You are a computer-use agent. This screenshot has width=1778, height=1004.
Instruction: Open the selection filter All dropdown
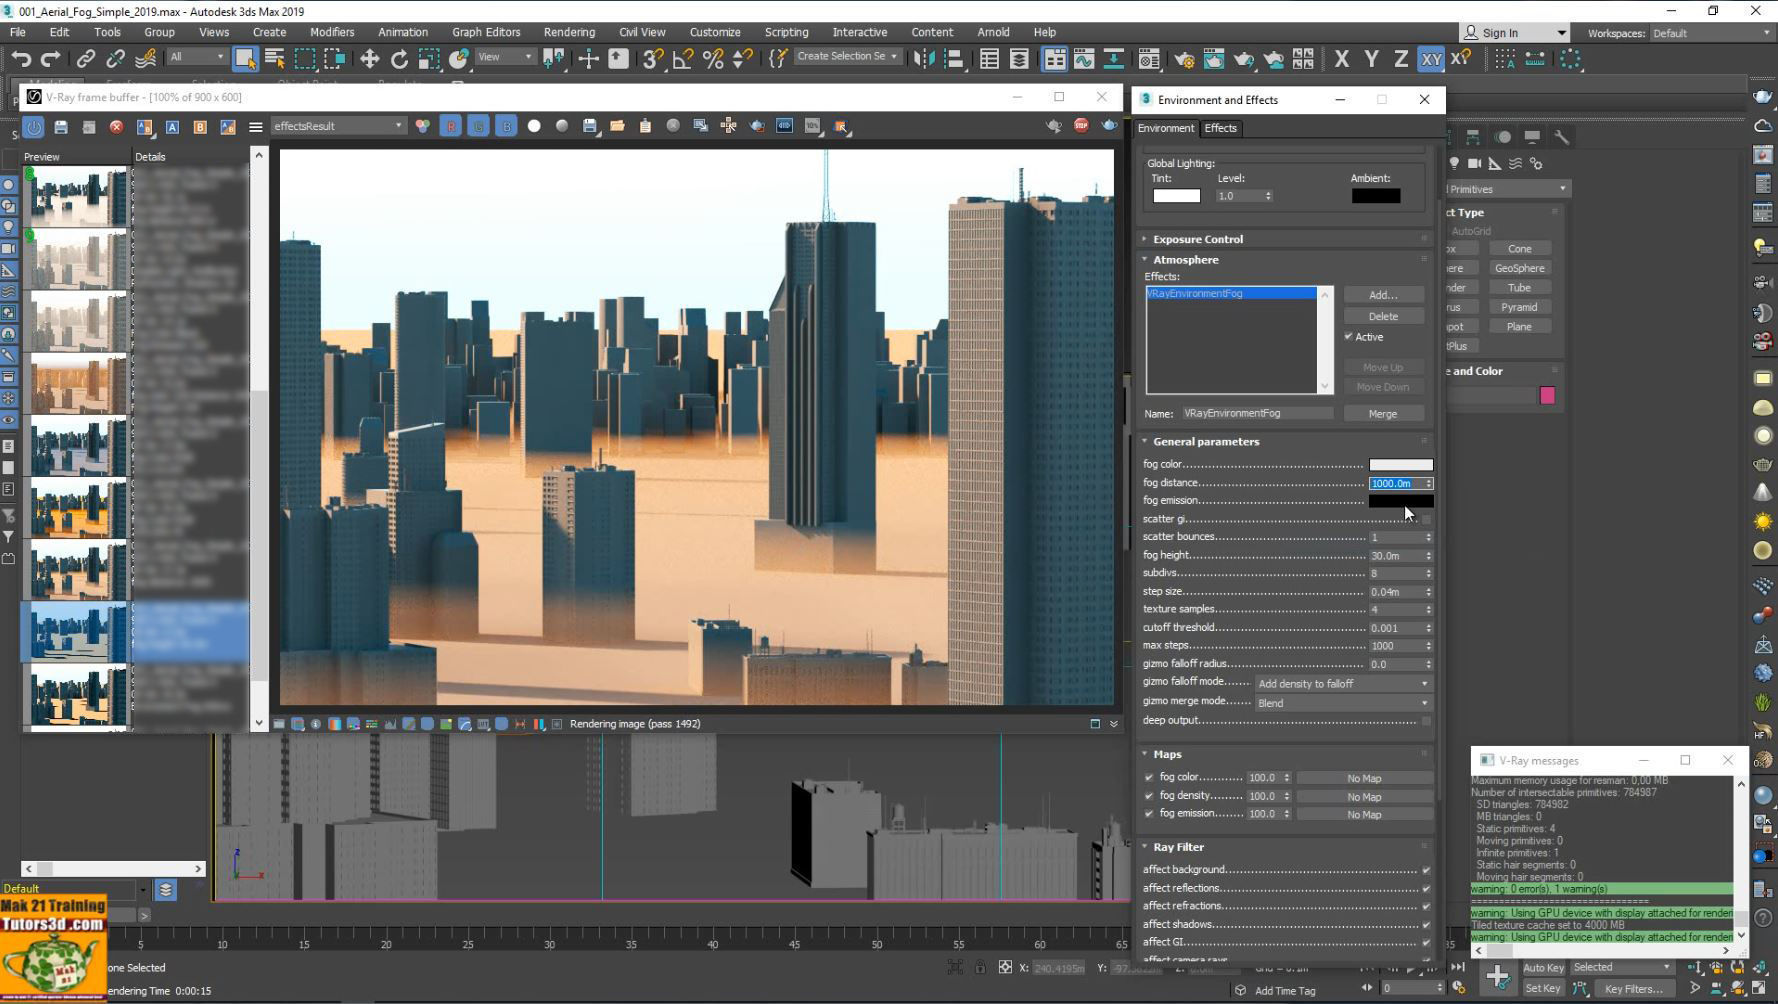196,57
